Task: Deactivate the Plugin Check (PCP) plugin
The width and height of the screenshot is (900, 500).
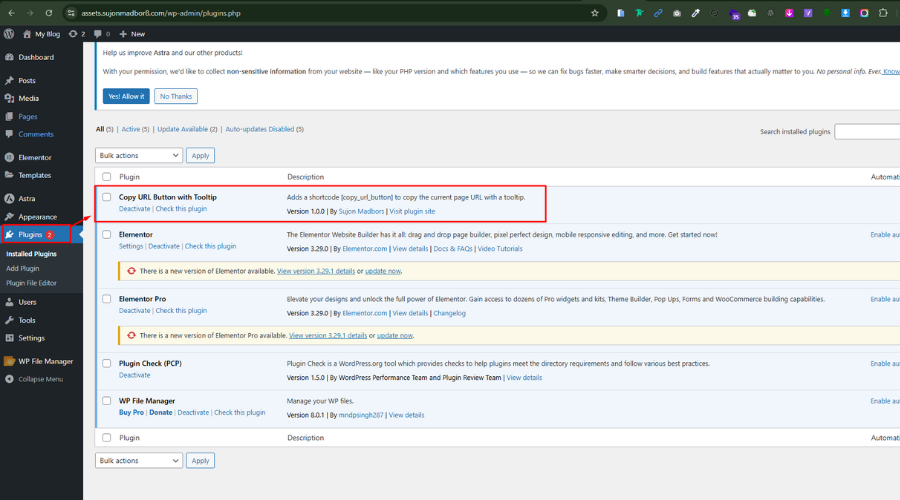Action: [134, 375]
